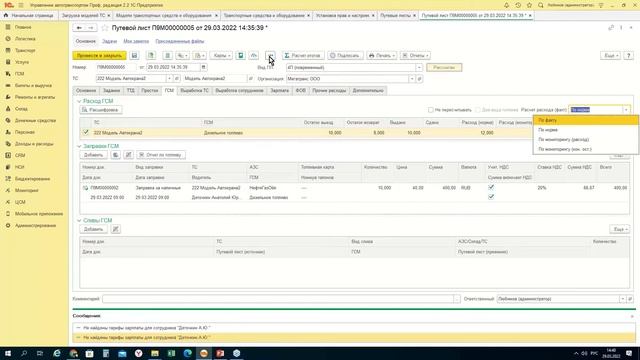
Task: Click the Расчет итогов button
Action: (x=303, y=56)
